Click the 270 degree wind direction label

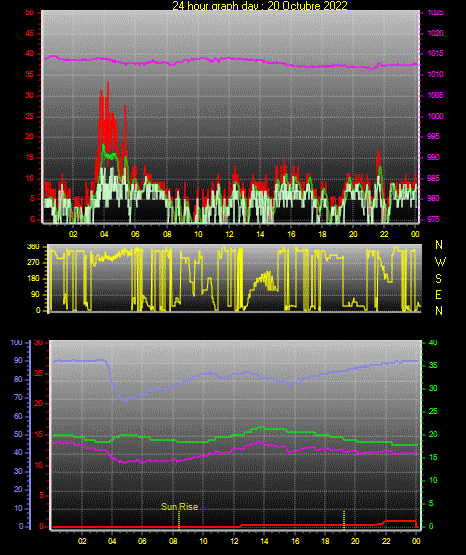(x=33, y=263)
